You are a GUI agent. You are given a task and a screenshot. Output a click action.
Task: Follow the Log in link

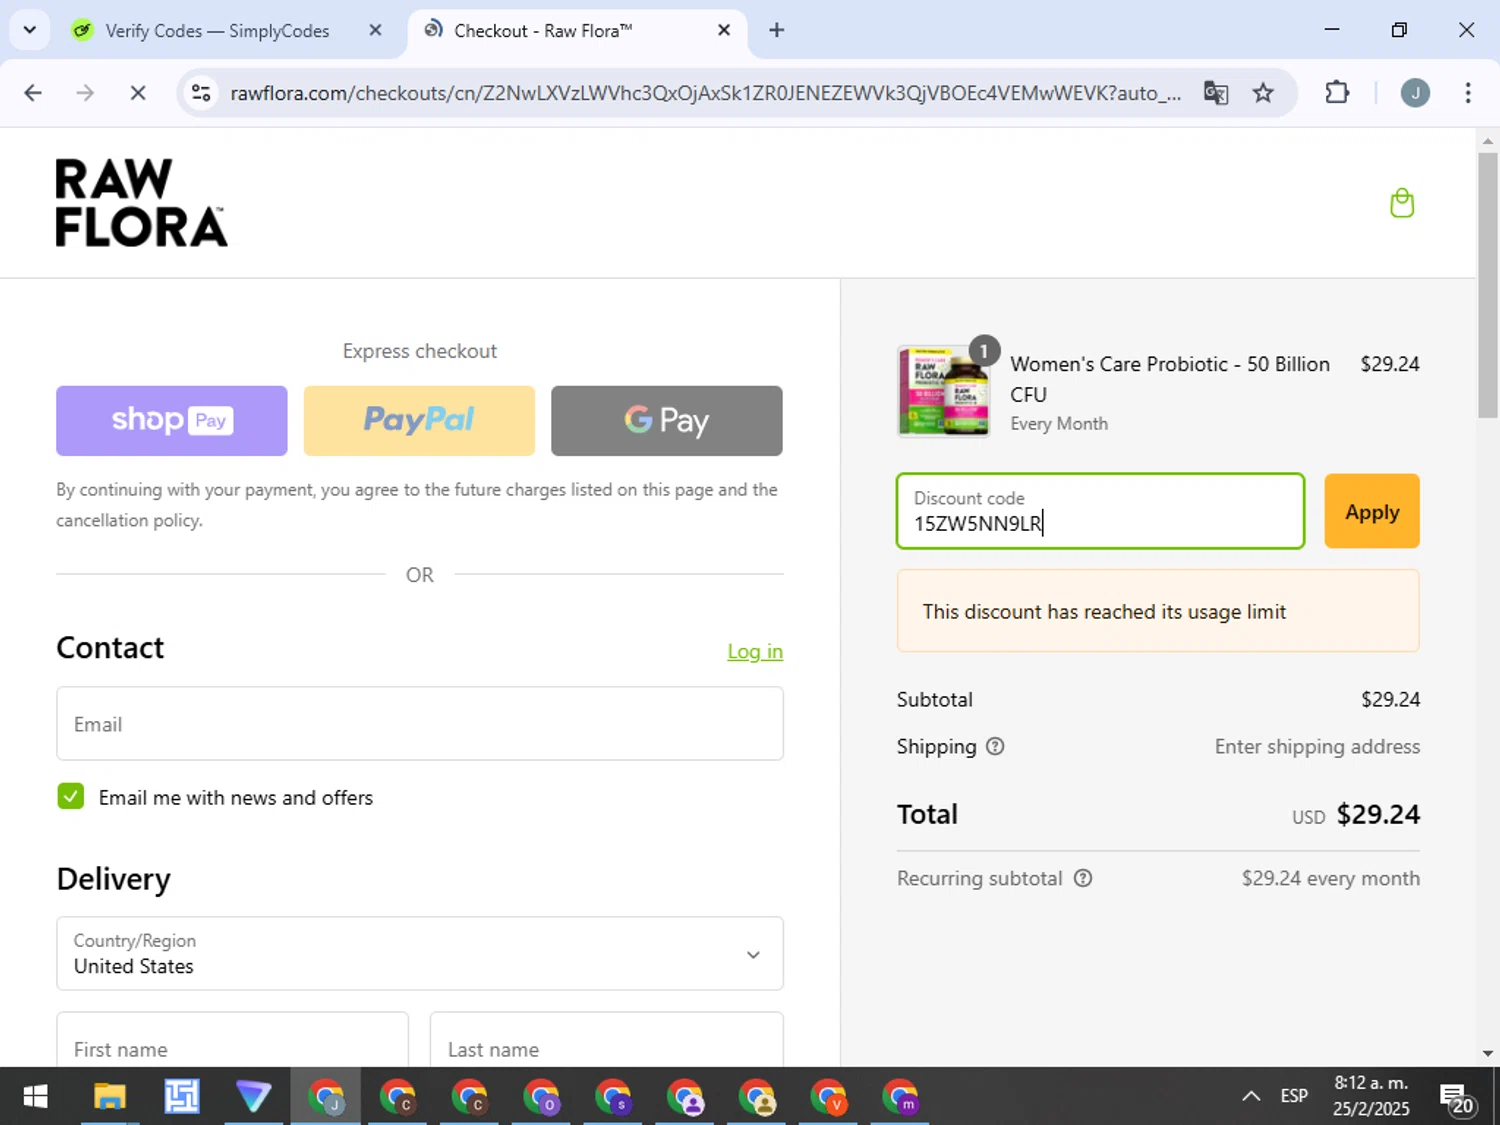tap(755, 651)
